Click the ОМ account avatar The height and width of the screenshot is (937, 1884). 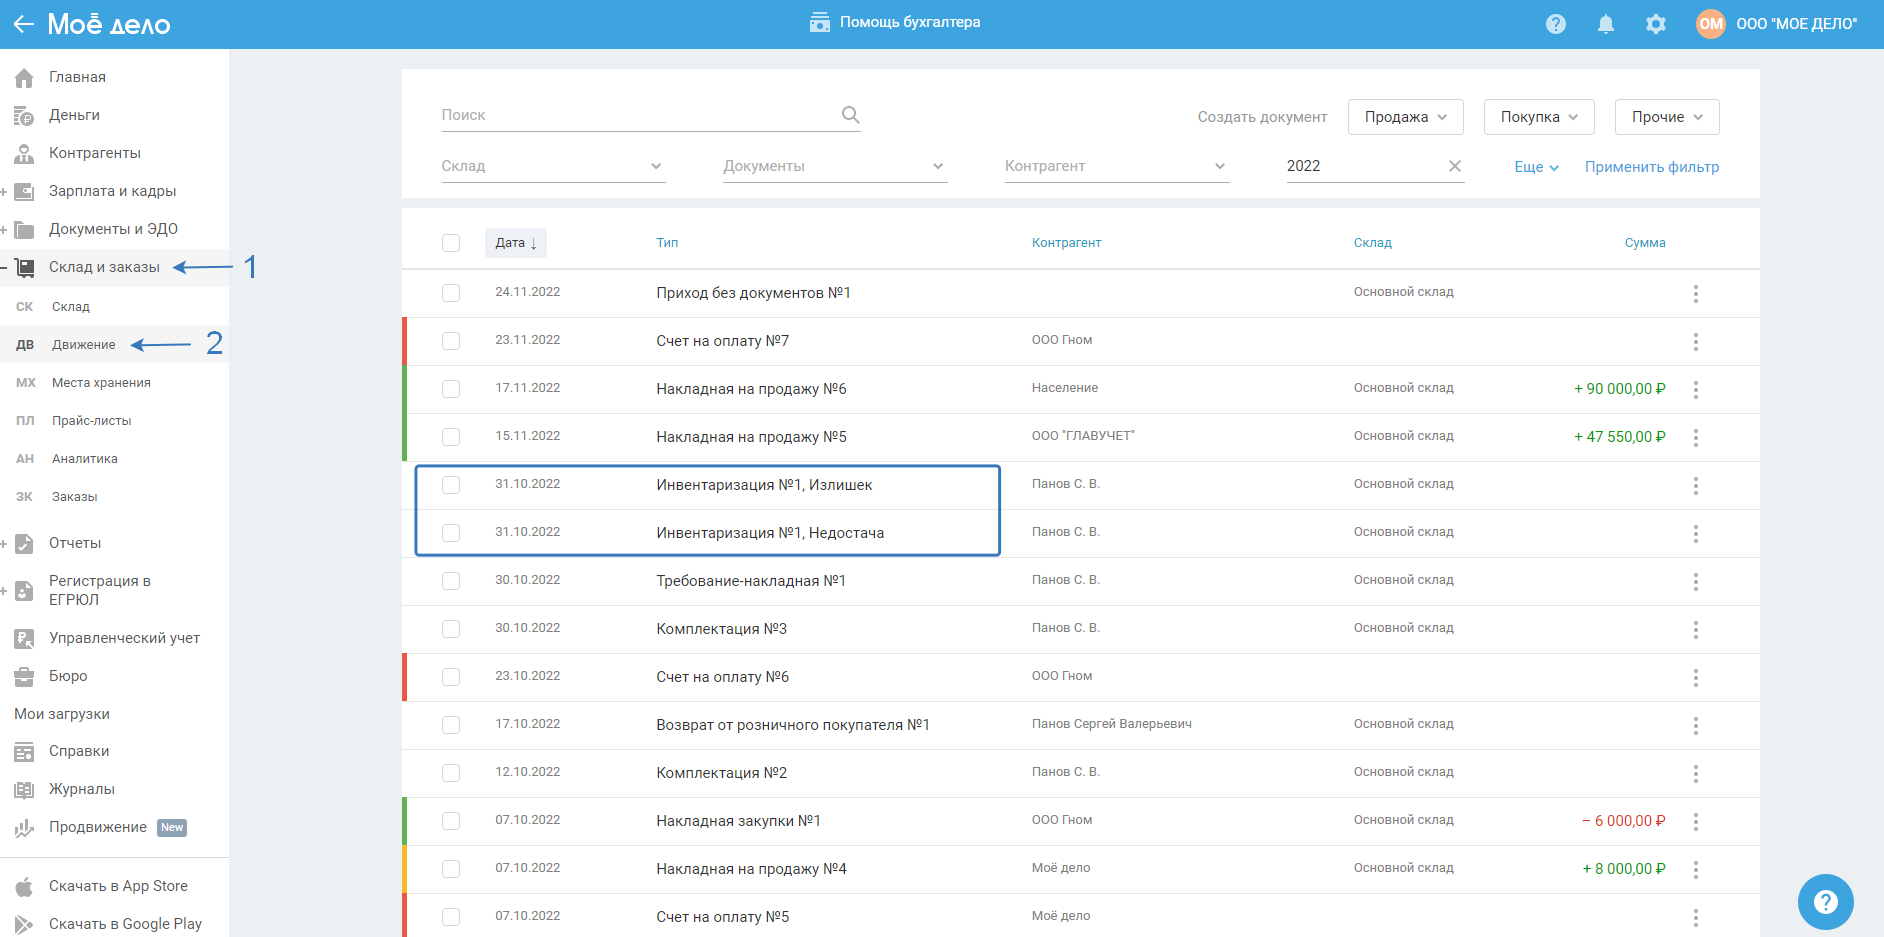1710,24
